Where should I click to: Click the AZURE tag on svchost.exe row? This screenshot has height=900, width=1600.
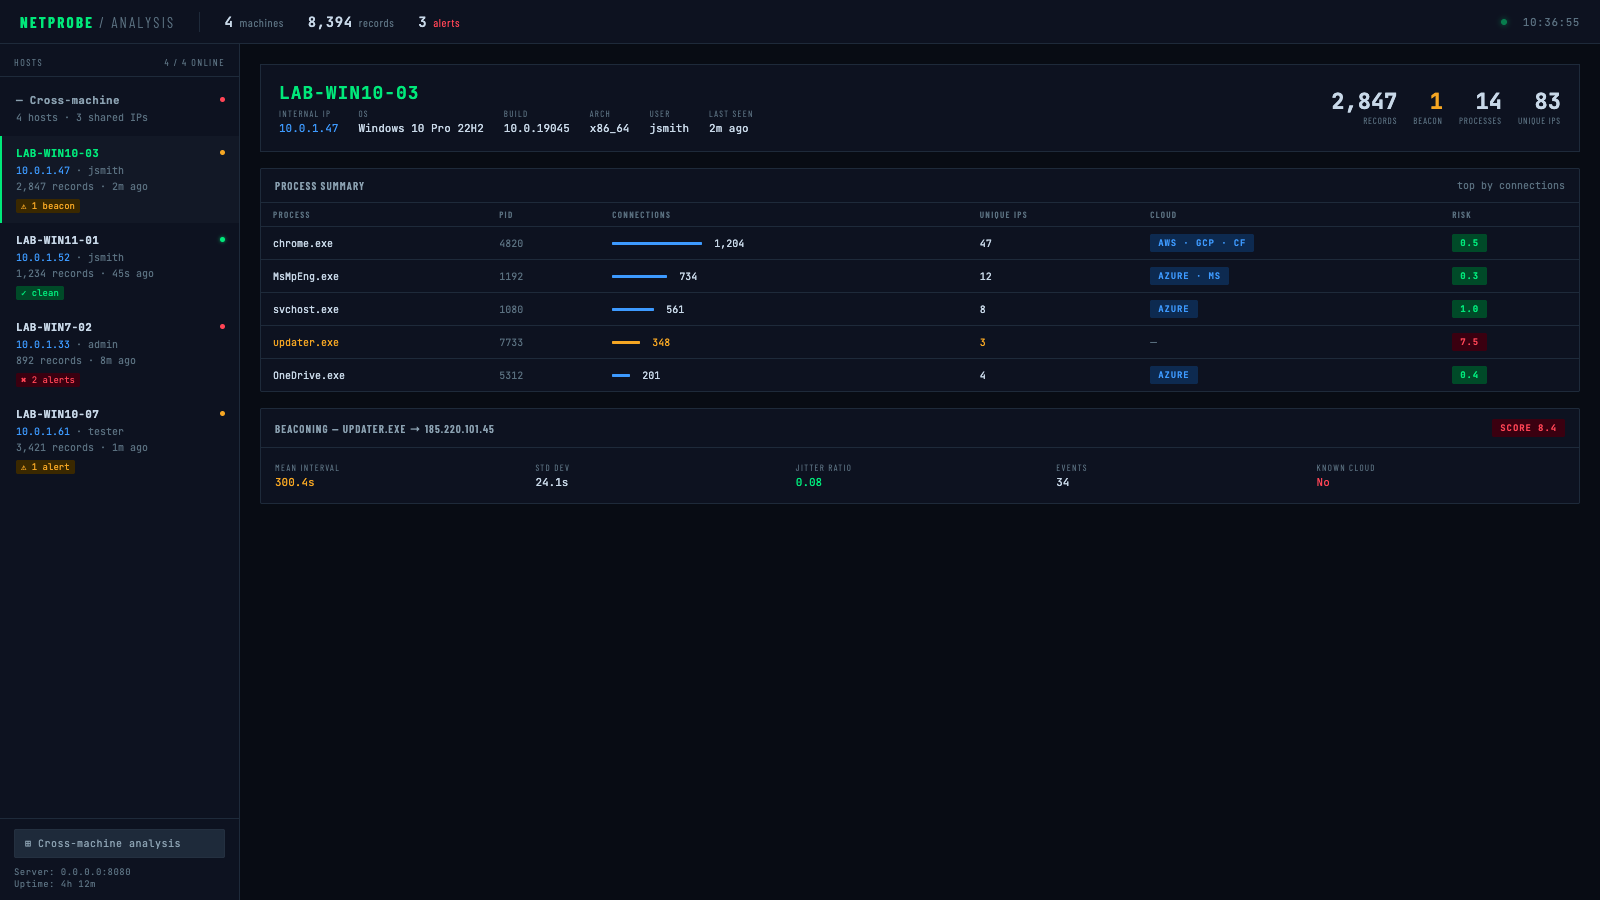tap(1174, 309)
